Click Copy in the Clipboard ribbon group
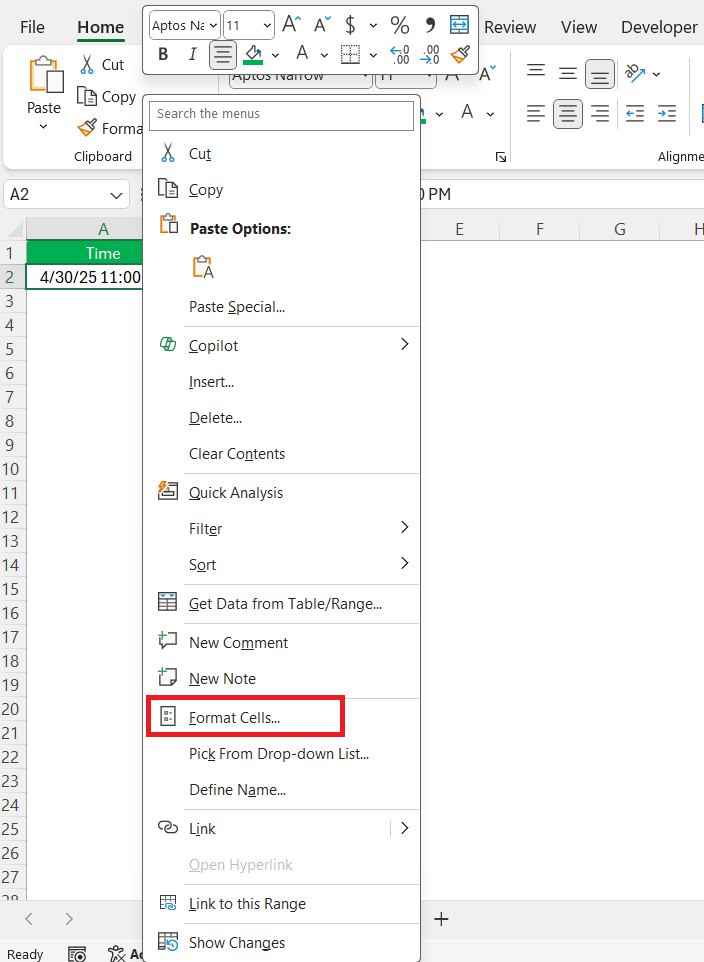Image resolution: width=704 pixels, height=962 pixels. pos(107,97)
